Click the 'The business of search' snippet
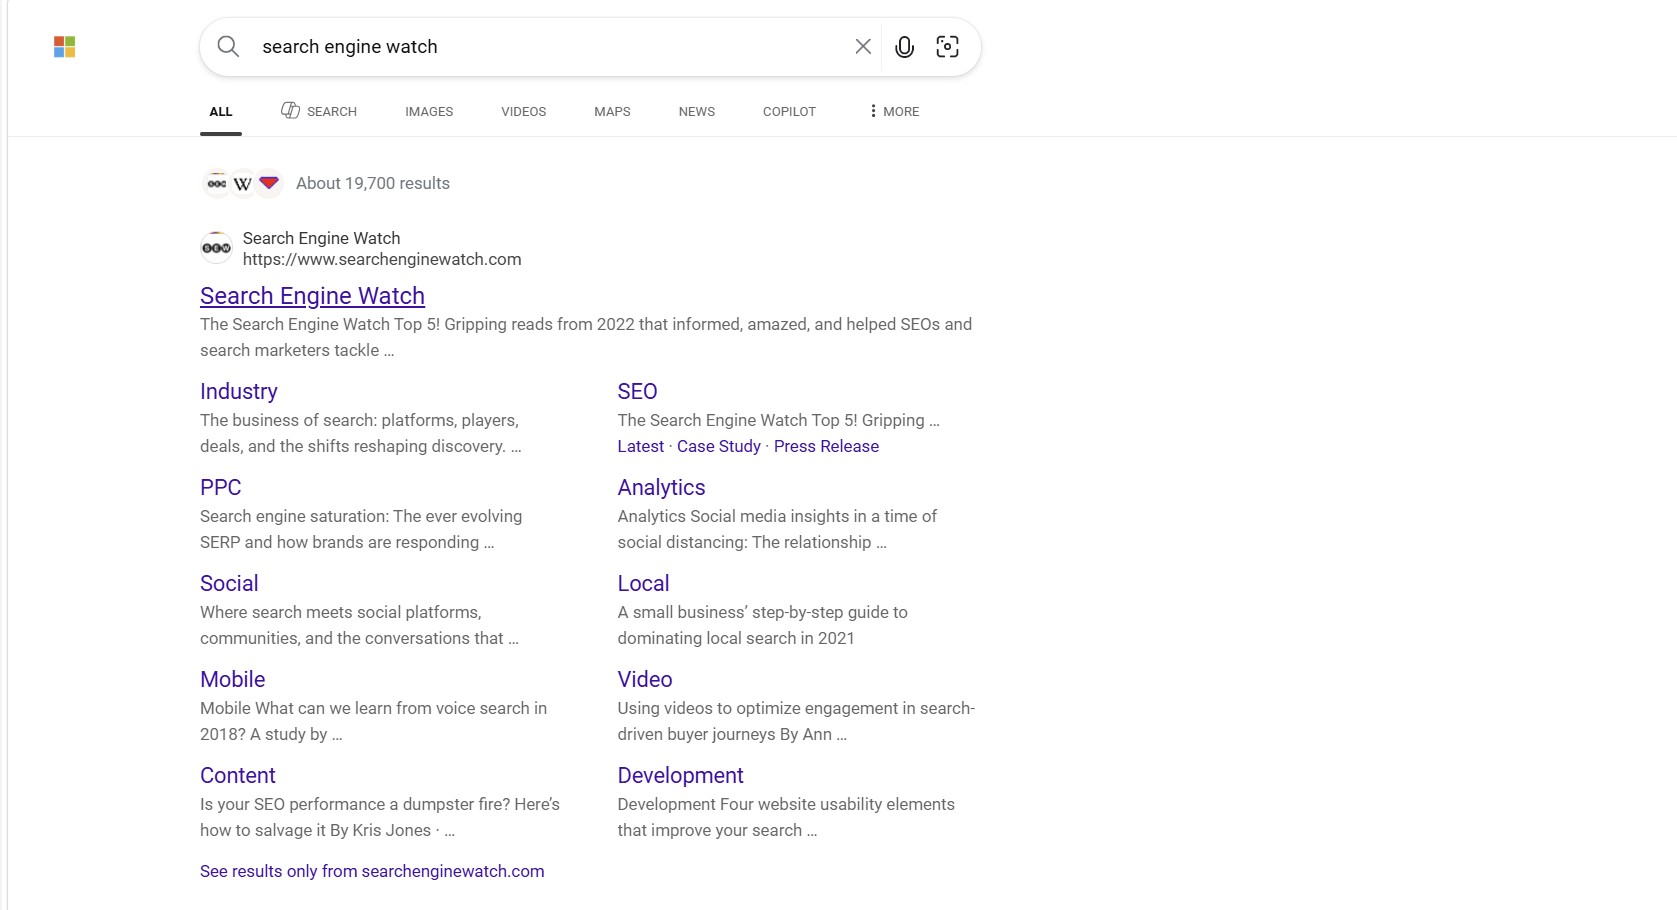The image size is (1677, 910). (x=360, y=434)
